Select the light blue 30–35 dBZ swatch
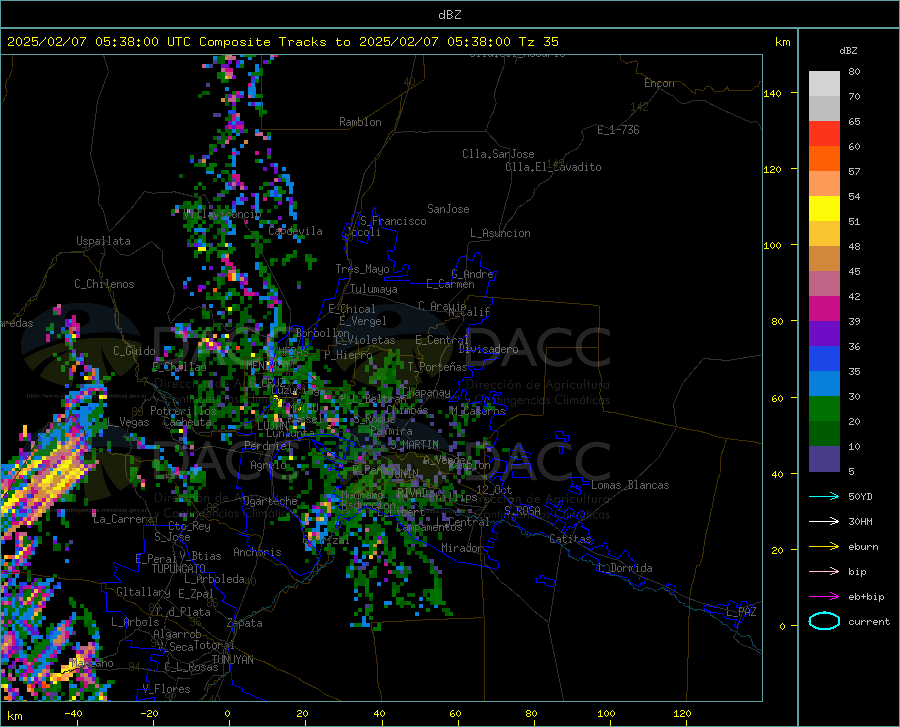This screenshot has width=900, height=727. click(x=824, y=384)
